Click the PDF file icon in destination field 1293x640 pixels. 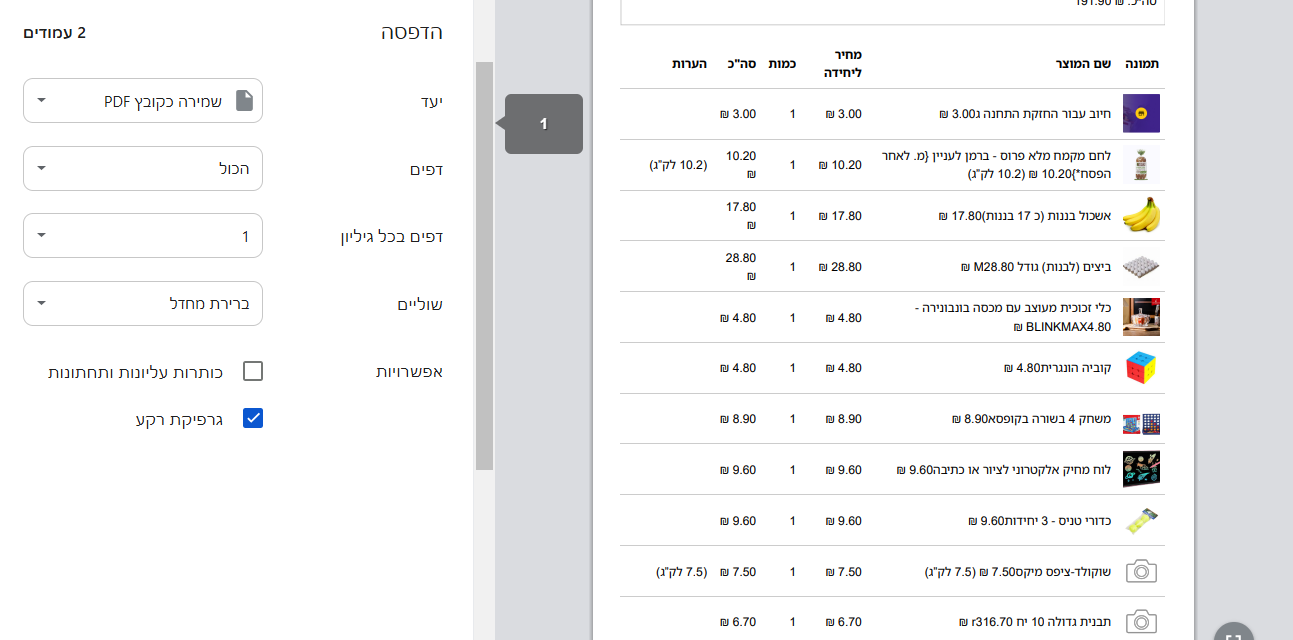244,101
